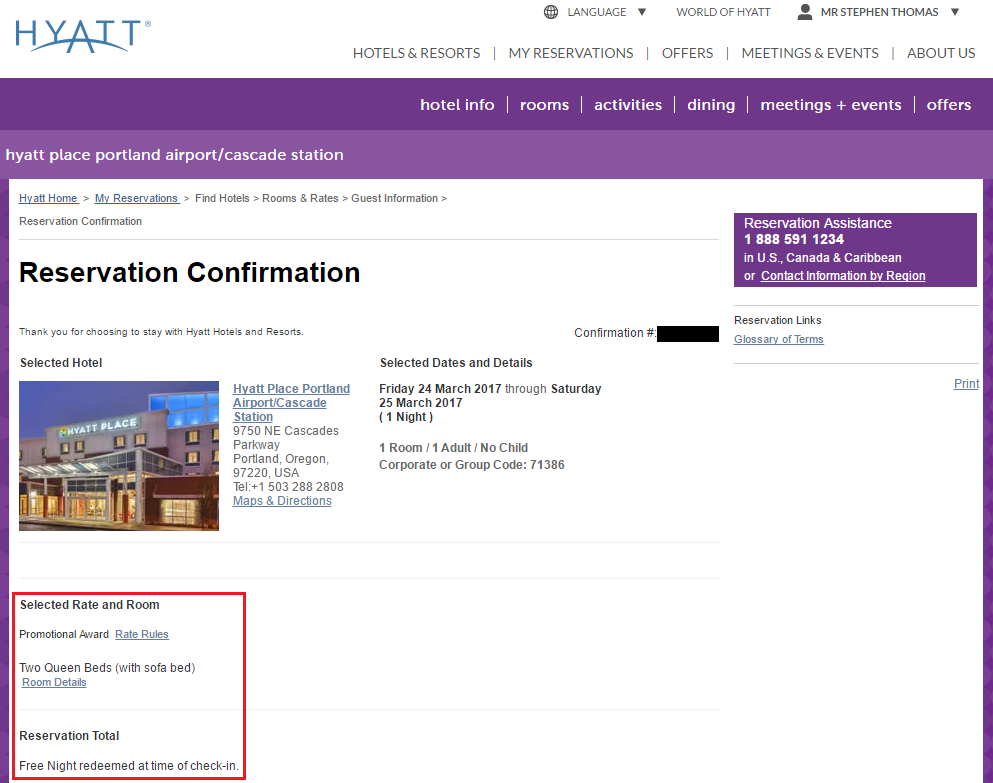Switch to the rooms tab

pyautogui.click(x=544, y=105)
